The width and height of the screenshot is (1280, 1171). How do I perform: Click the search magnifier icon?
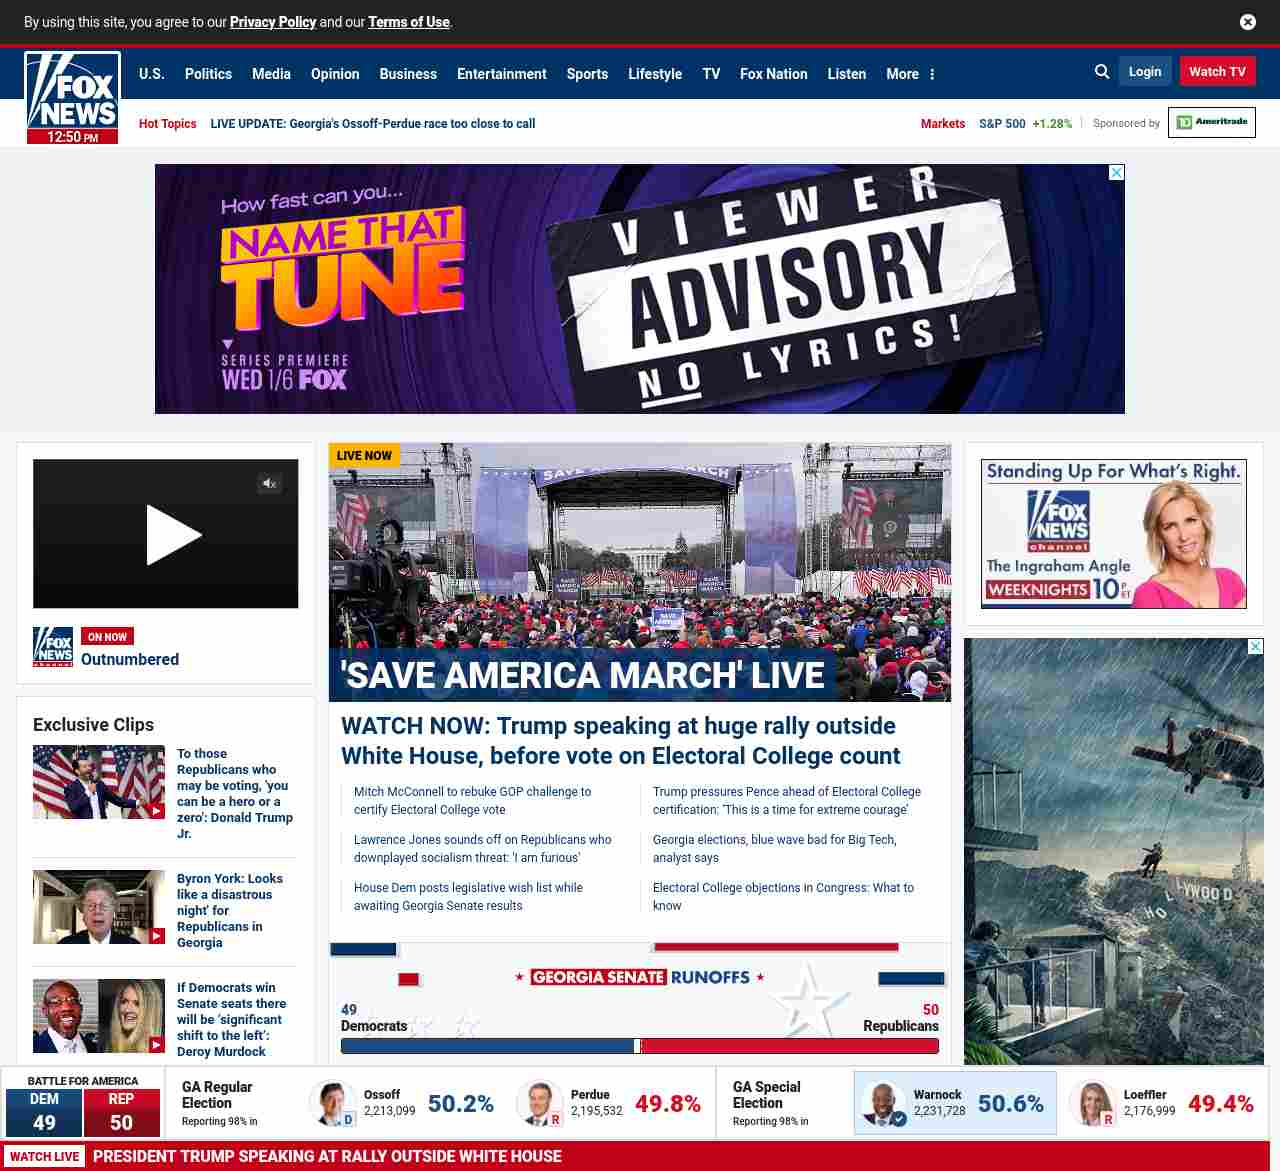tap(1102, 72)
